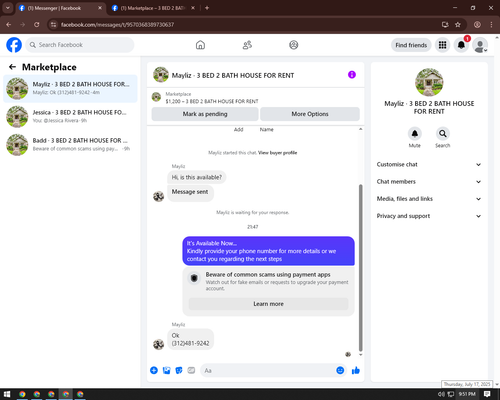Open the tab search dropdown arrow
Viewport: 500px width, 400px height.
7,8
